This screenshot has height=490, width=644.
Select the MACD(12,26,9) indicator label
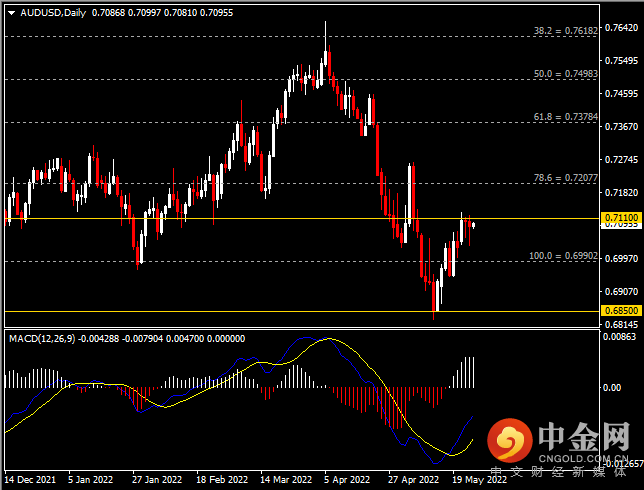(42, 339)
